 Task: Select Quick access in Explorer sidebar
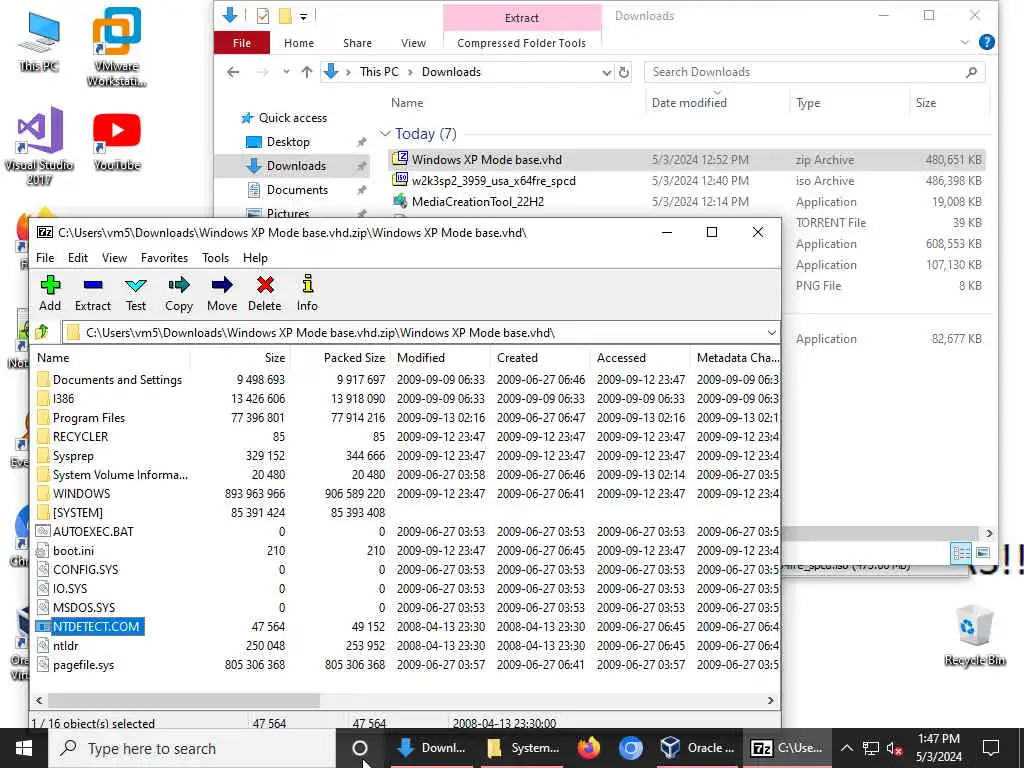pyautogui.click(x=292, y=118)
